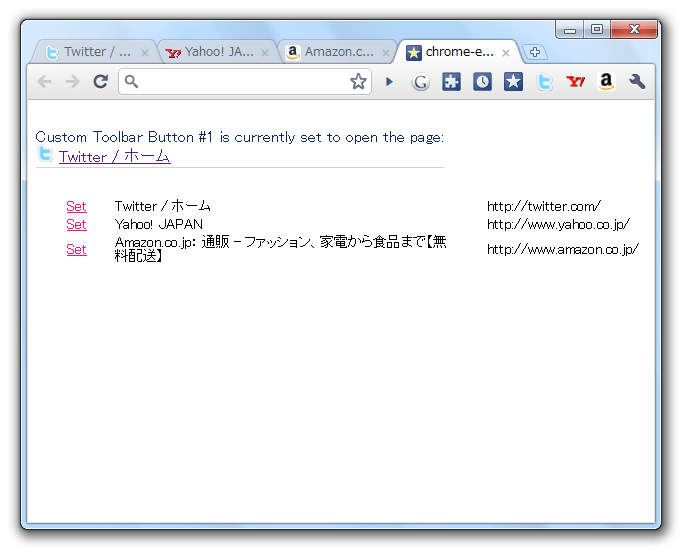Screen dimensions: 686x552
Task: Click the blue star extension button
Action: click(513, 82)
